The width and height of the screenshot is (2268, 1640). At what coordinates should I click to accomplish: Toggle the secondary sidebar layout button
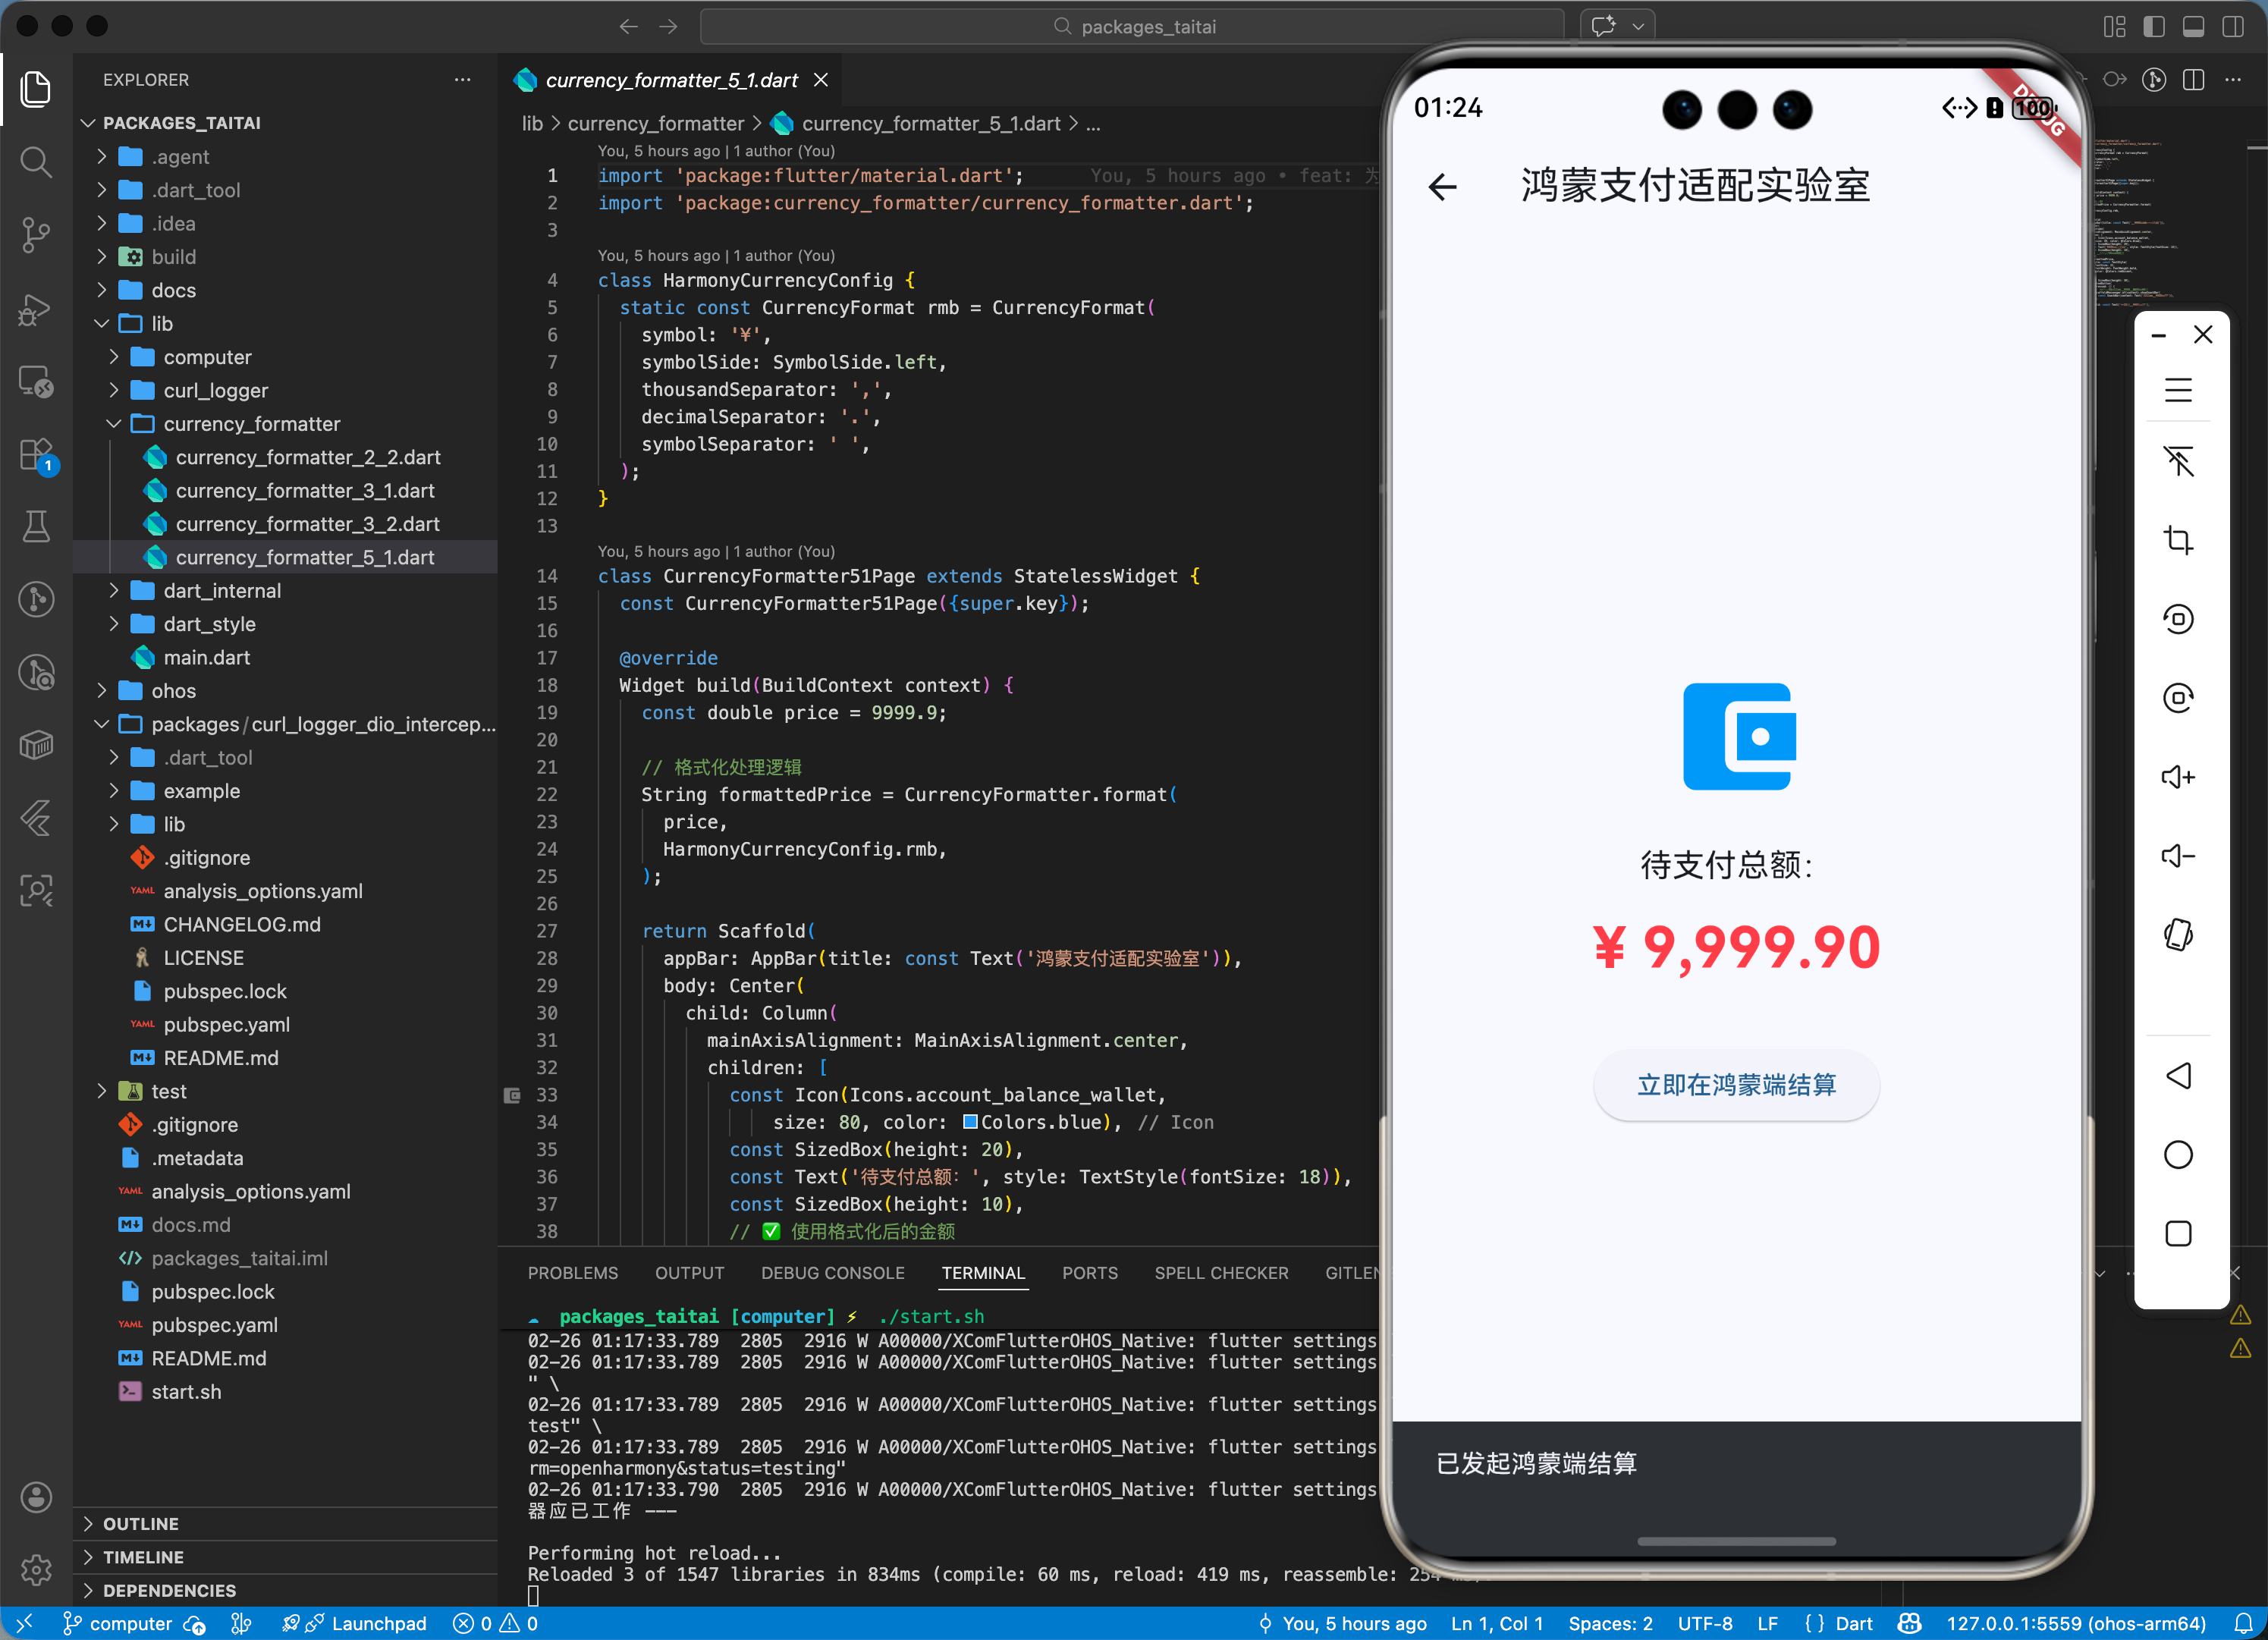tap(2232, 27)
